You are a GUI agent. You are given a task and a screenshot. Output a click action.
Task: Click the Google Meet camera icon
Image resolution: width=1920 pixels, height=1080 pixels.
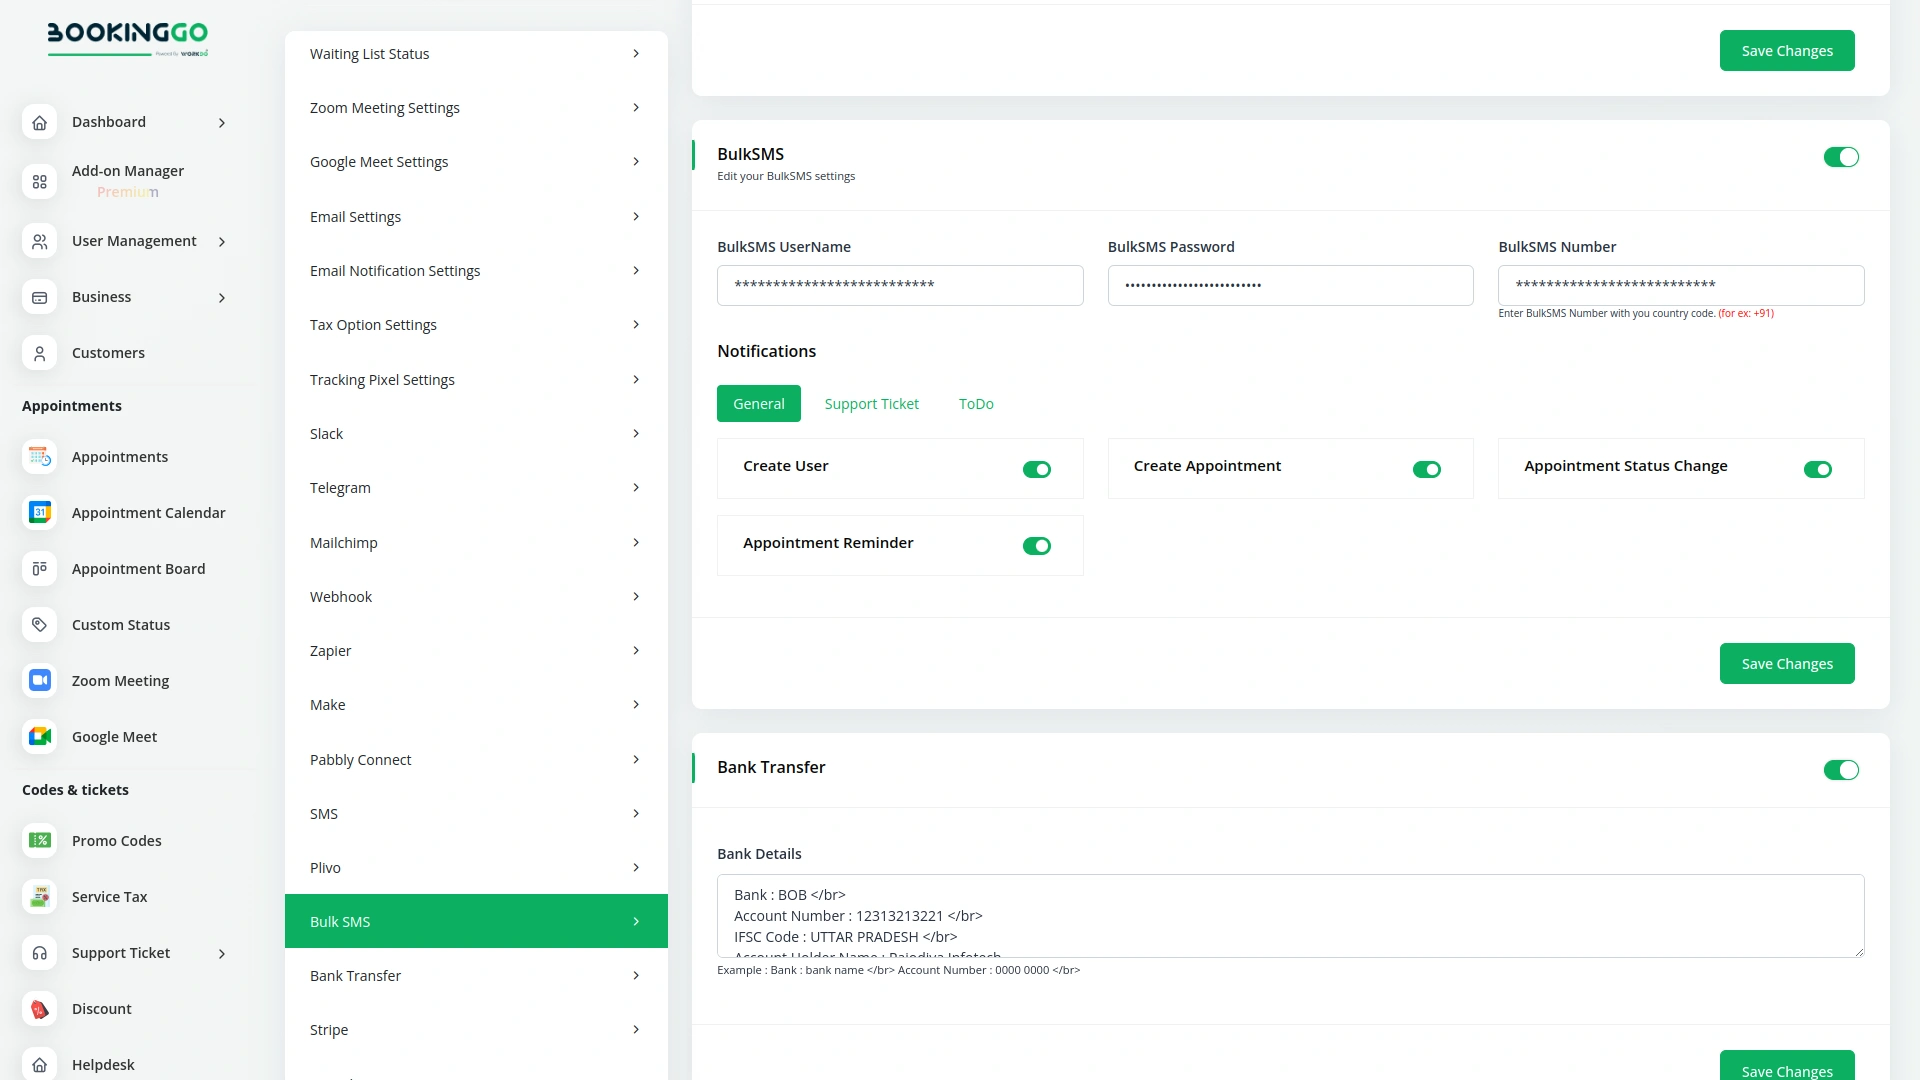pyautogui.click(x=39, y=736)
